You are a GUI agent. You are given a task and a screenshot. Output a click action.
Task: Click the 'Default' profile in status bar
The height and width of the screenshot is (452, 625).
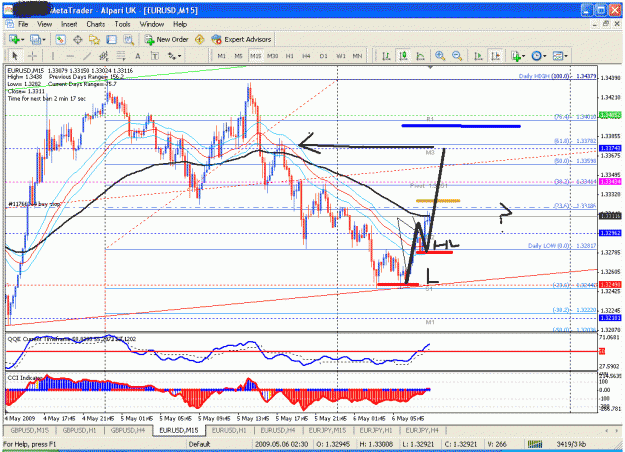(x=199, y=444)
